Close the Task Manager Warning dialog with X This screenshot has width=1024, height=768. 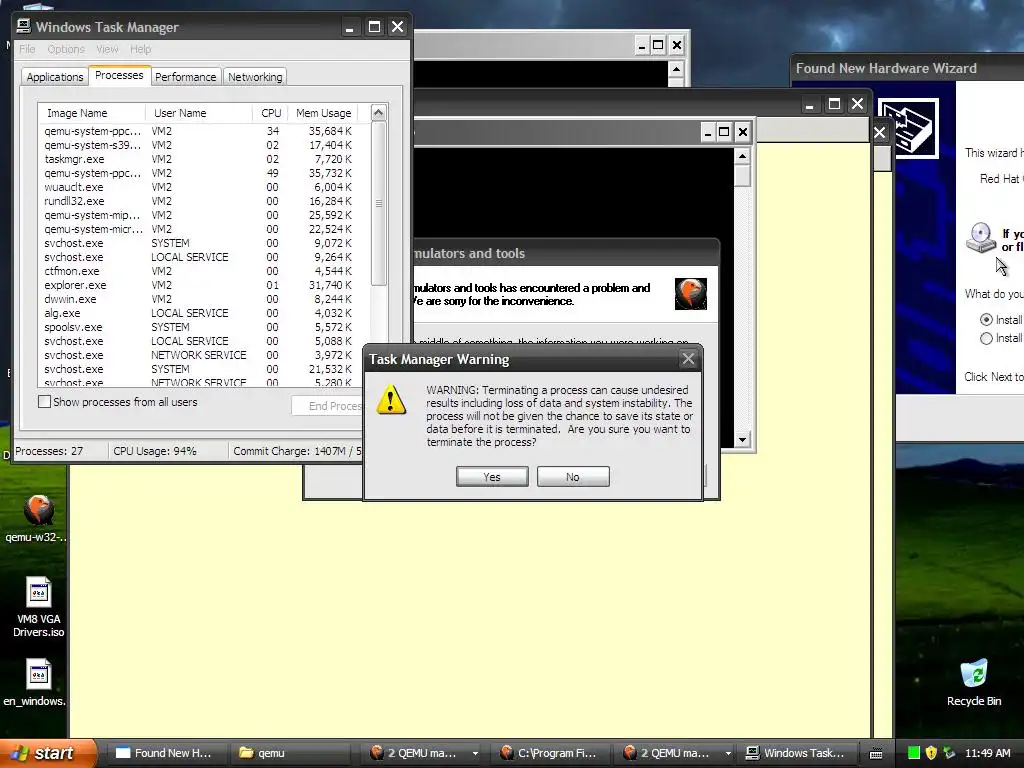tap(688, 359)
